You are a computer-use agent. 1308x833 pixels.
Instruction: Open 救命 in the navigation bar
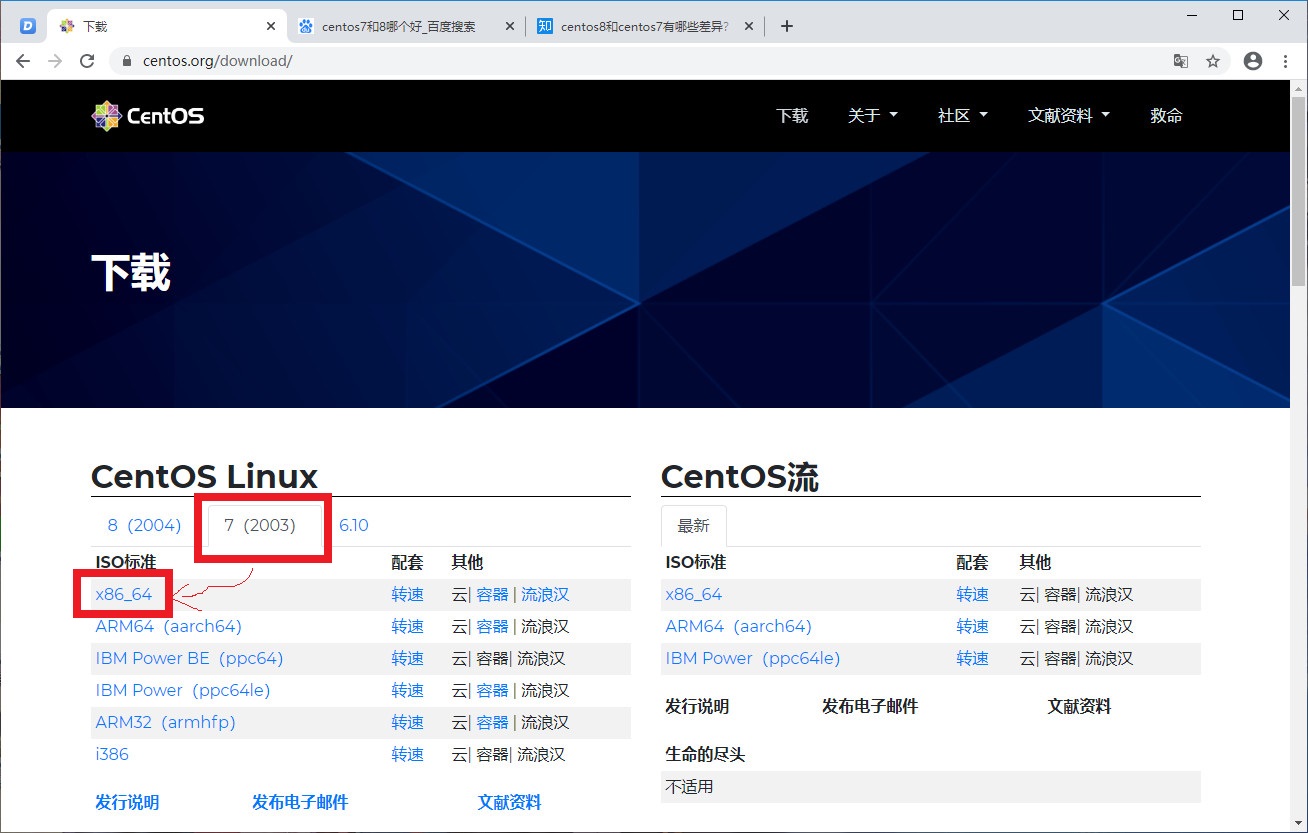point(1166,116)
